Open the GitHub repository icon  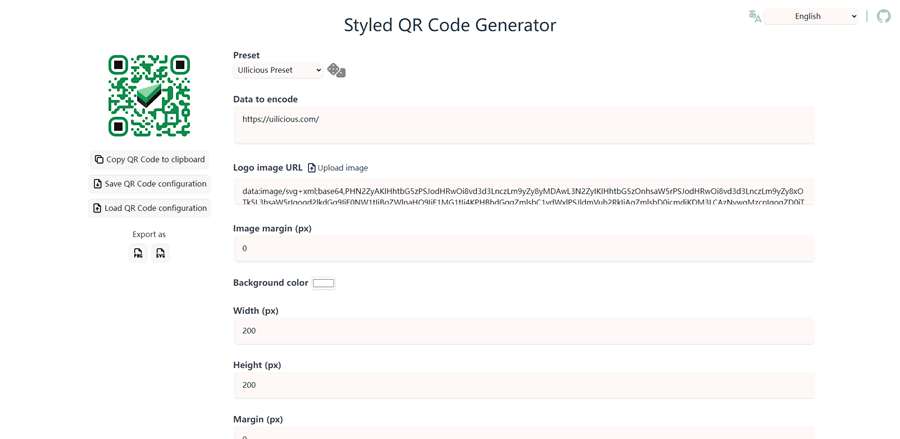point(883,16)
